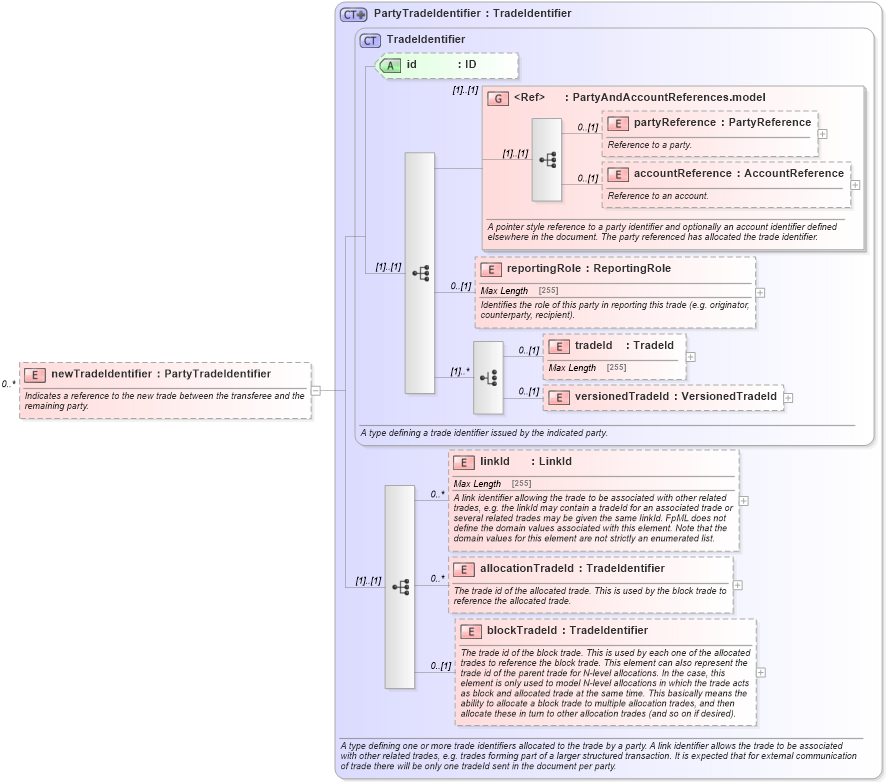Expand the partyReference element
Image resolution: width=887 pixels, height=782 pixels.
point(823,134)
